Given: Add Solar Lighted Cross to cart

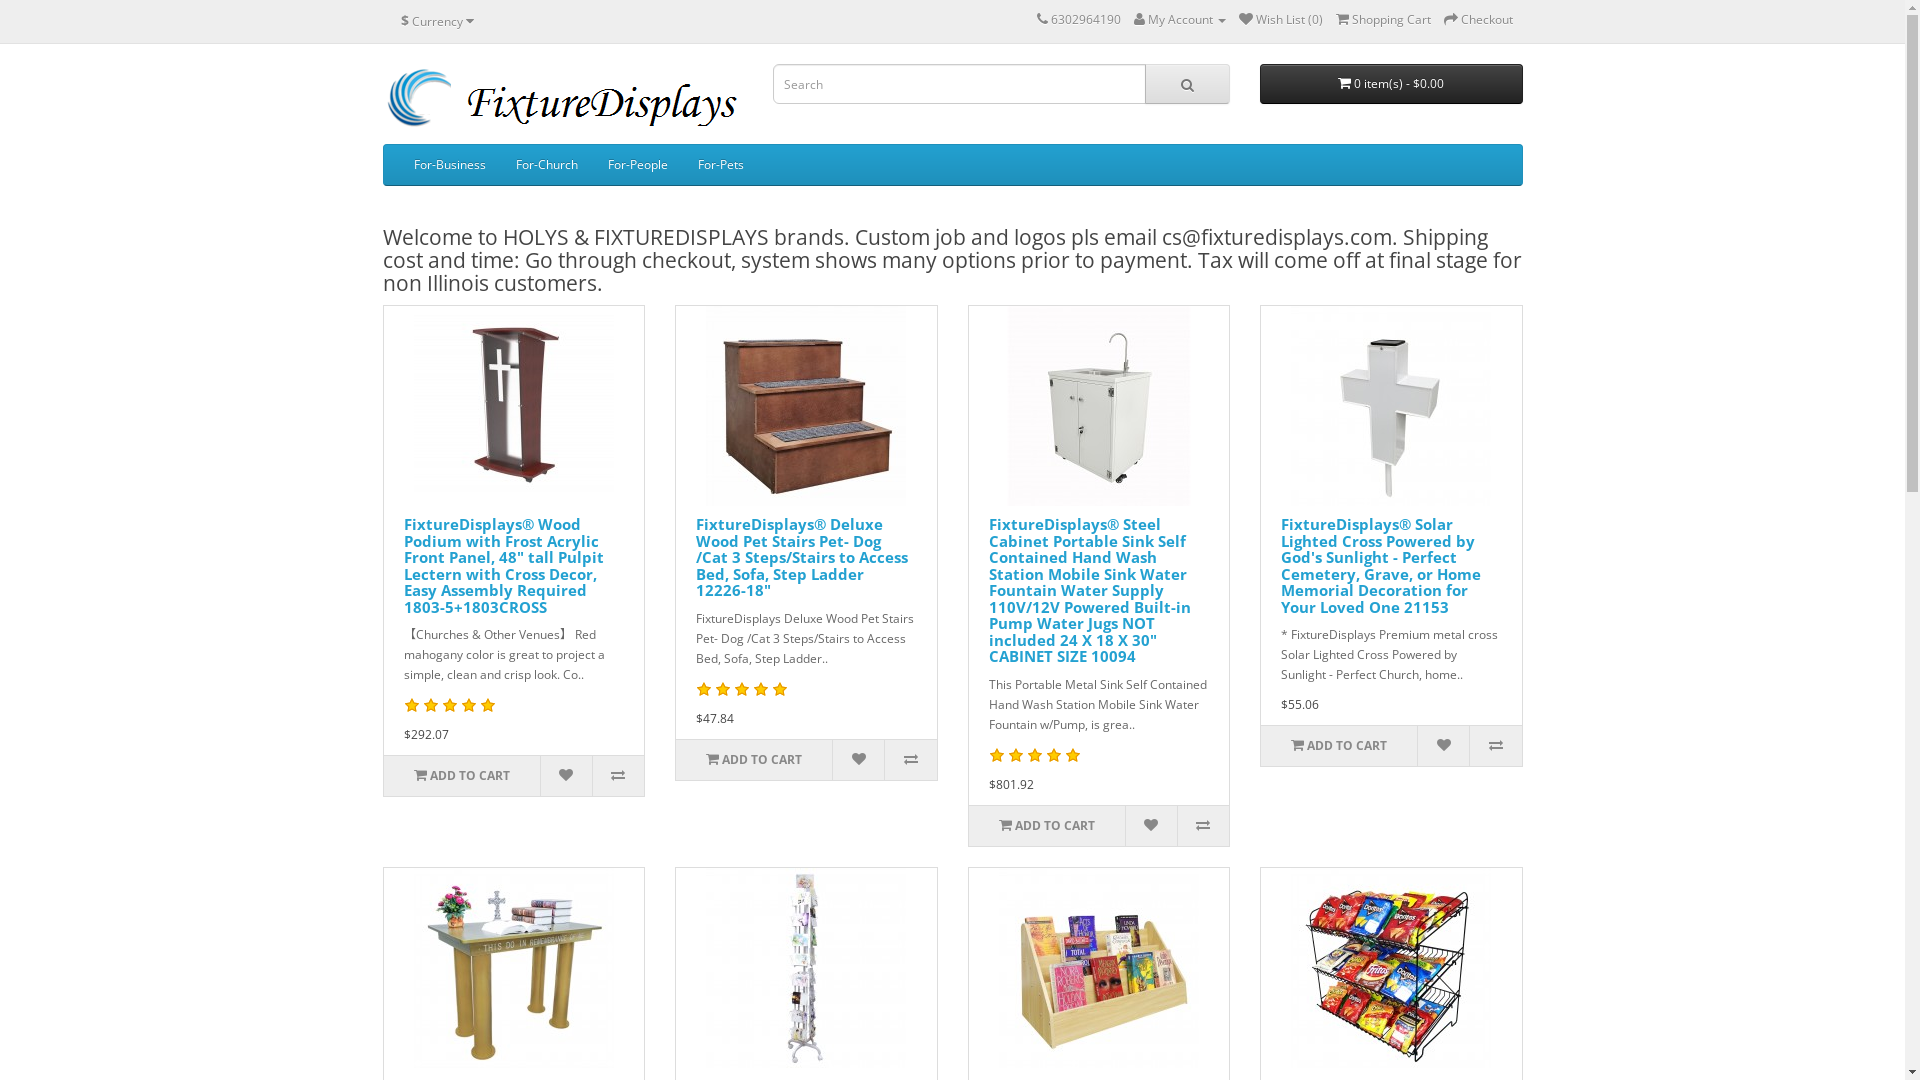Looking at the screenshot, I should [1339, 746].
